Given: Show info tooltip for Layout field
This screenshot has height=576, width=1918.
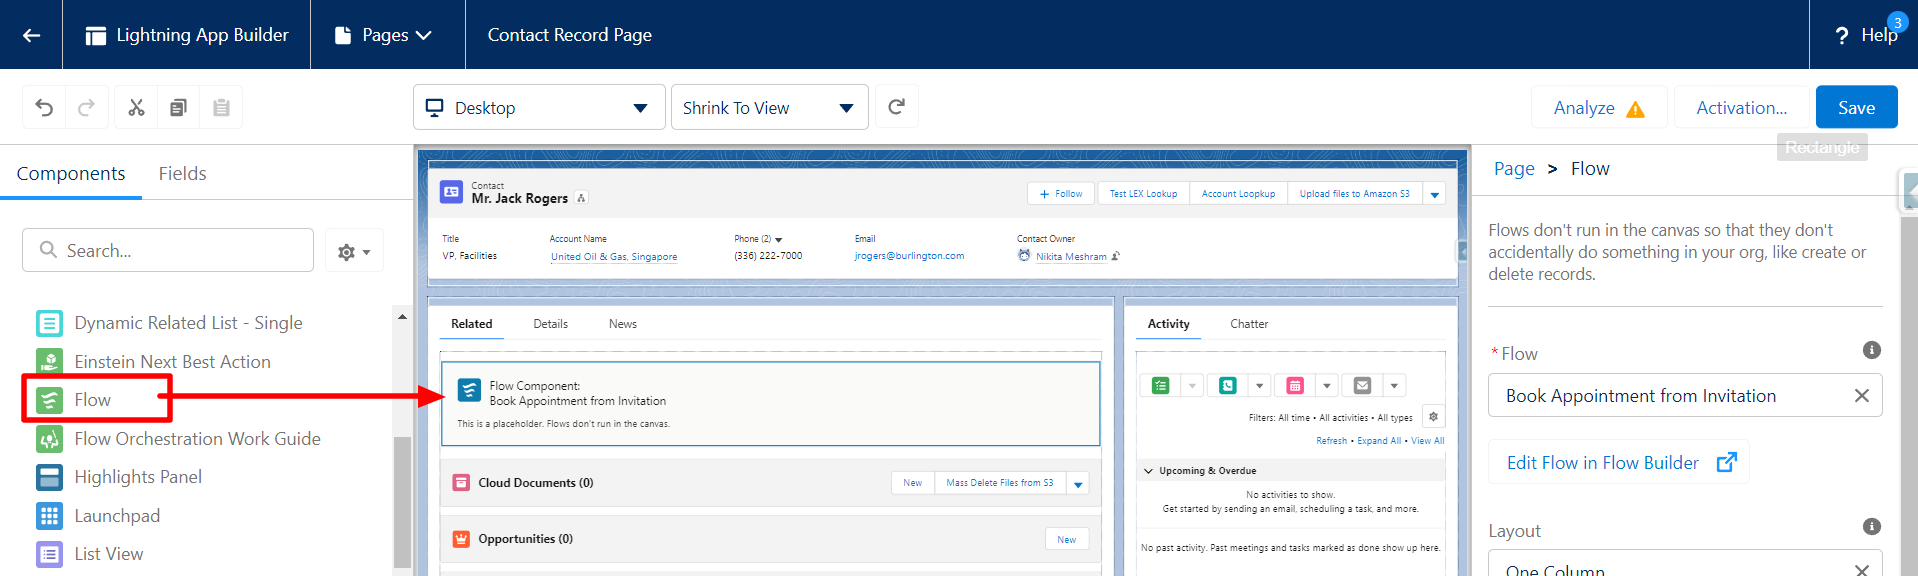Looking at the screenshot, I should coord(1872,527).
